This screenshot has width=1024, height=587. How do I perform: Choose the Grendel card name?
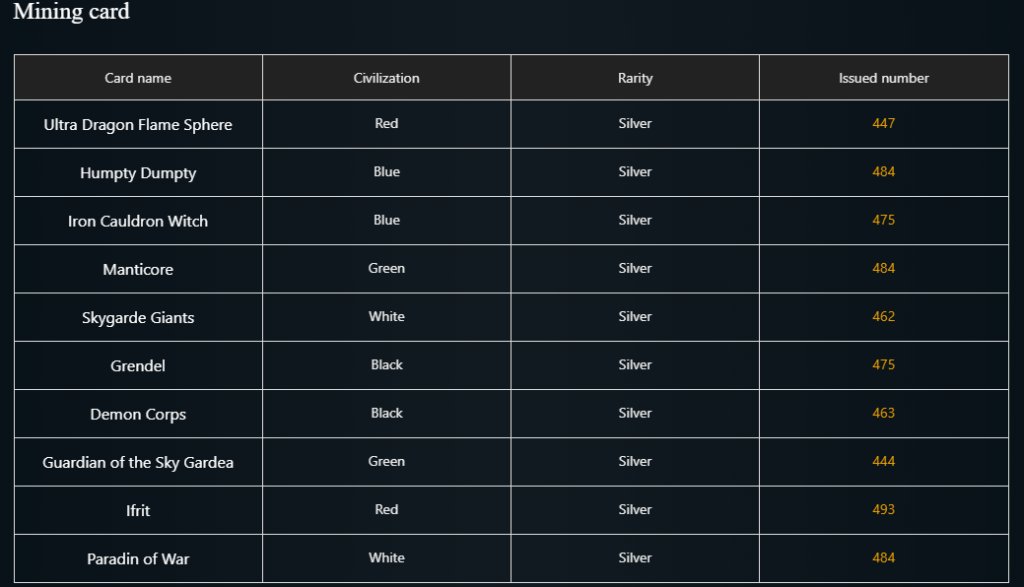point(138,366)
